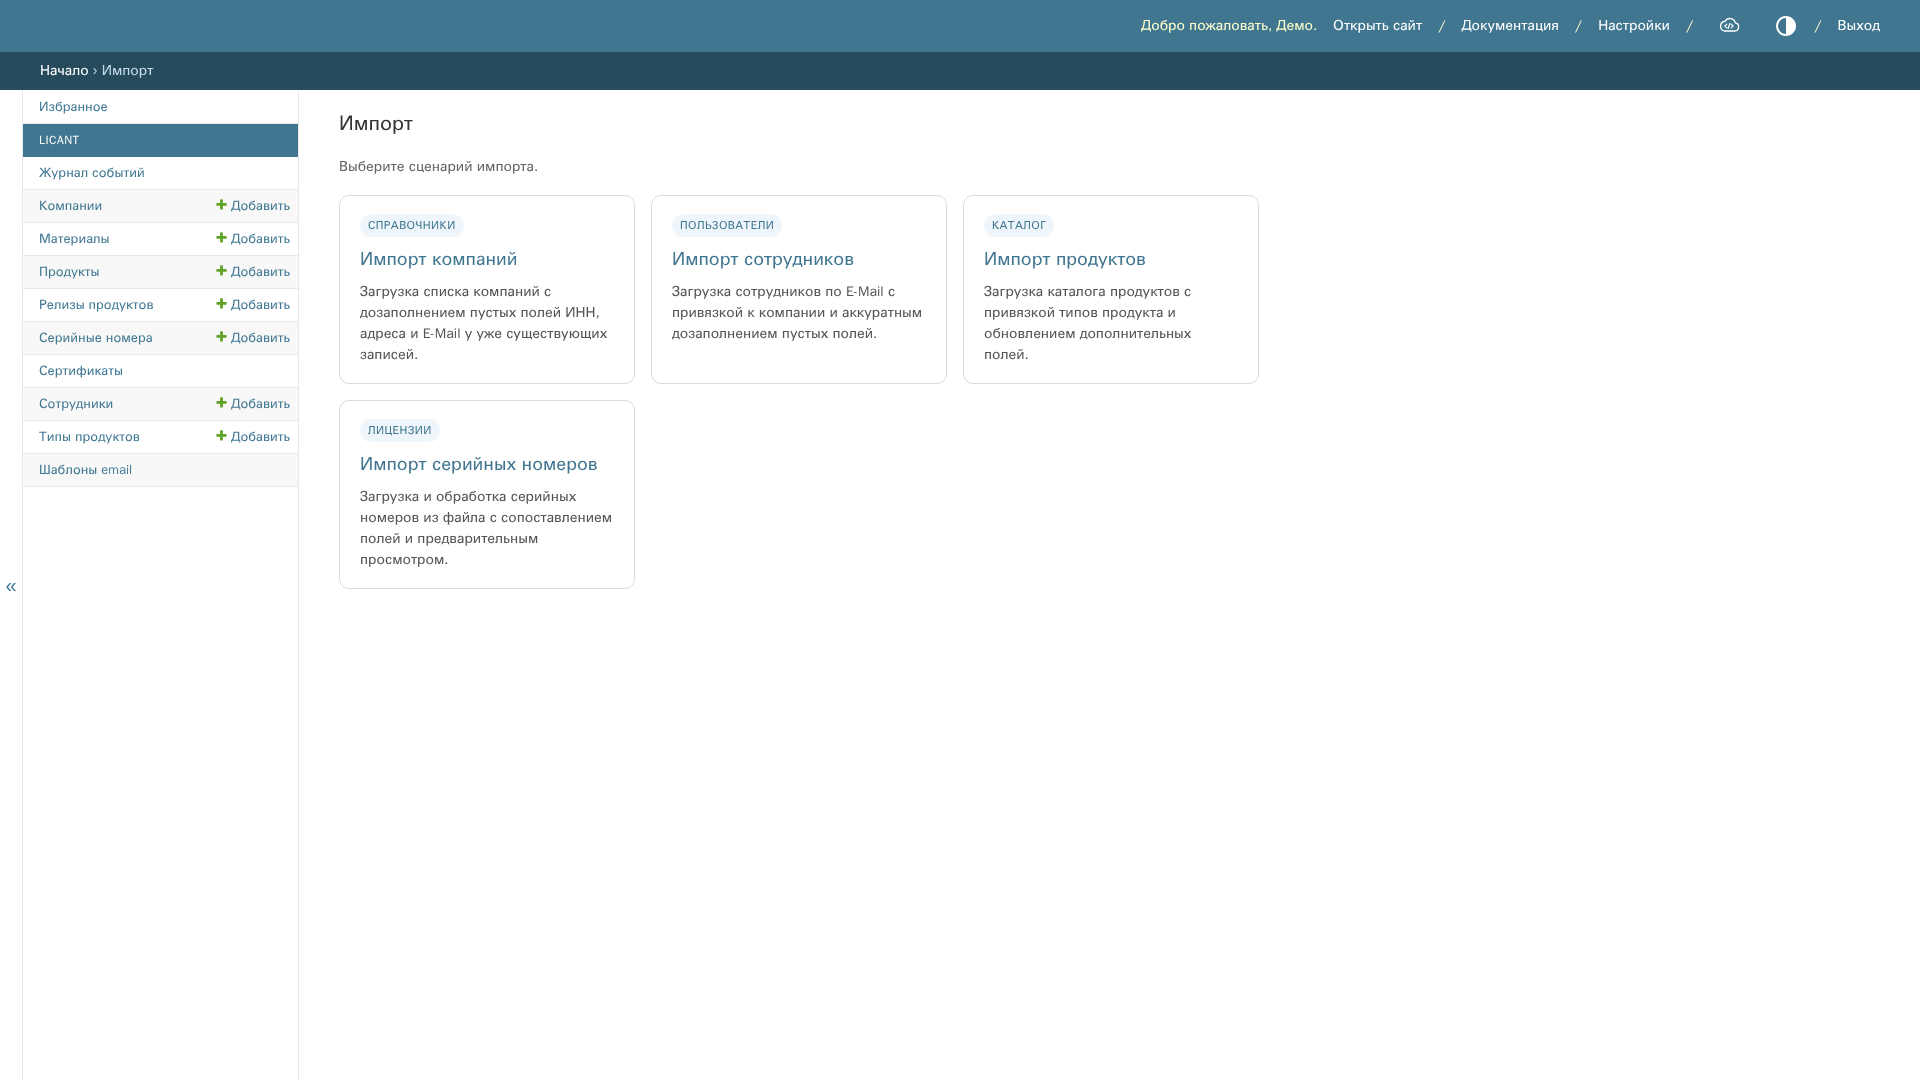Click Добавить text next to Материалы
Screen dimensions: 1920x1080
tap(260, 239)
